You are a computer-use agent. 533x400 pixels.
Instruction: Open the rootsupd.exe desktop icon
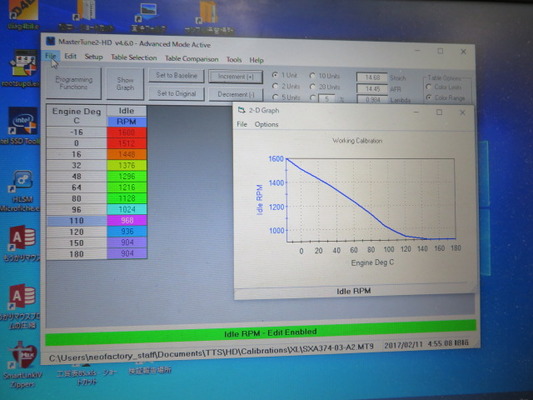(23, 68)
